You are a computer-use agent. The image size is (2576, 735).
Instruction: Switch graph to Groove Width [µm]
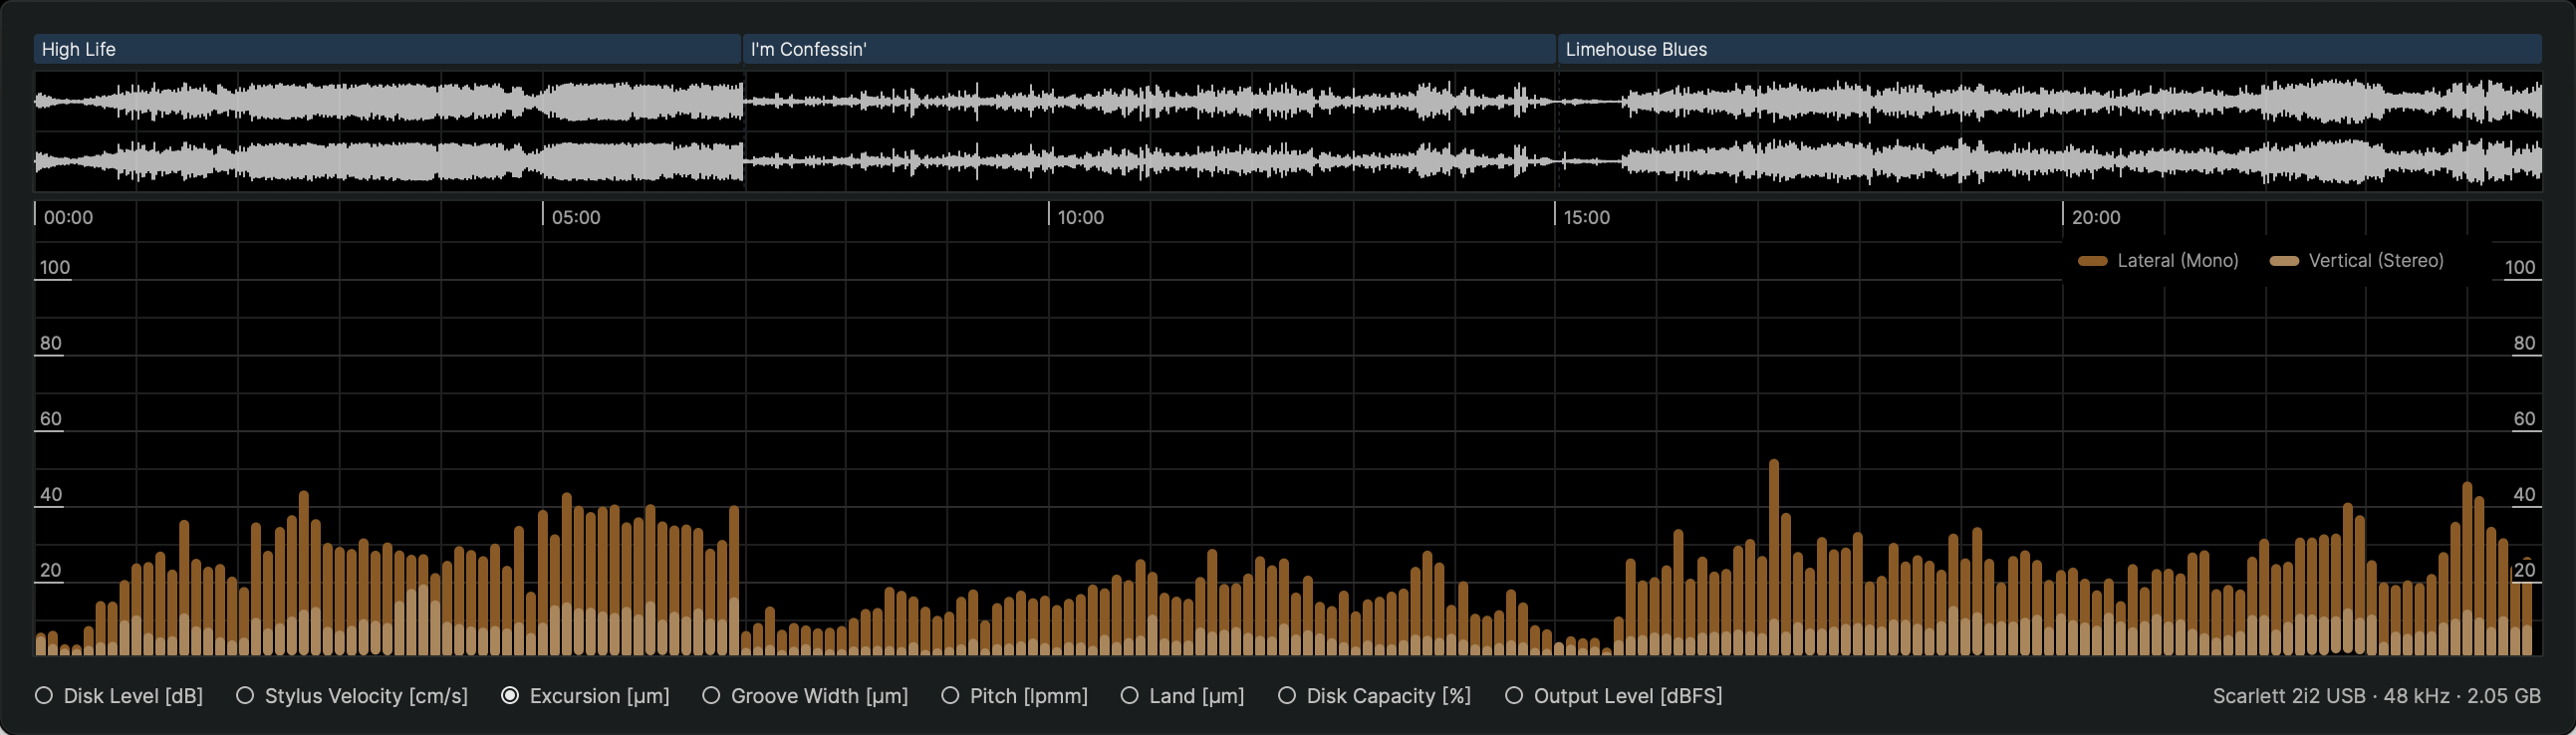tap(711, 696)
